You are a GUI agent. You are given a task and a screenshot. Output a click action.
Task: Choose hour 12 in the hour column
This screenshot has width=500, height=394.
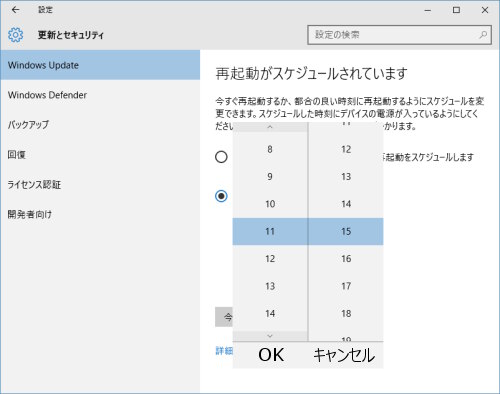pos(270,259)
